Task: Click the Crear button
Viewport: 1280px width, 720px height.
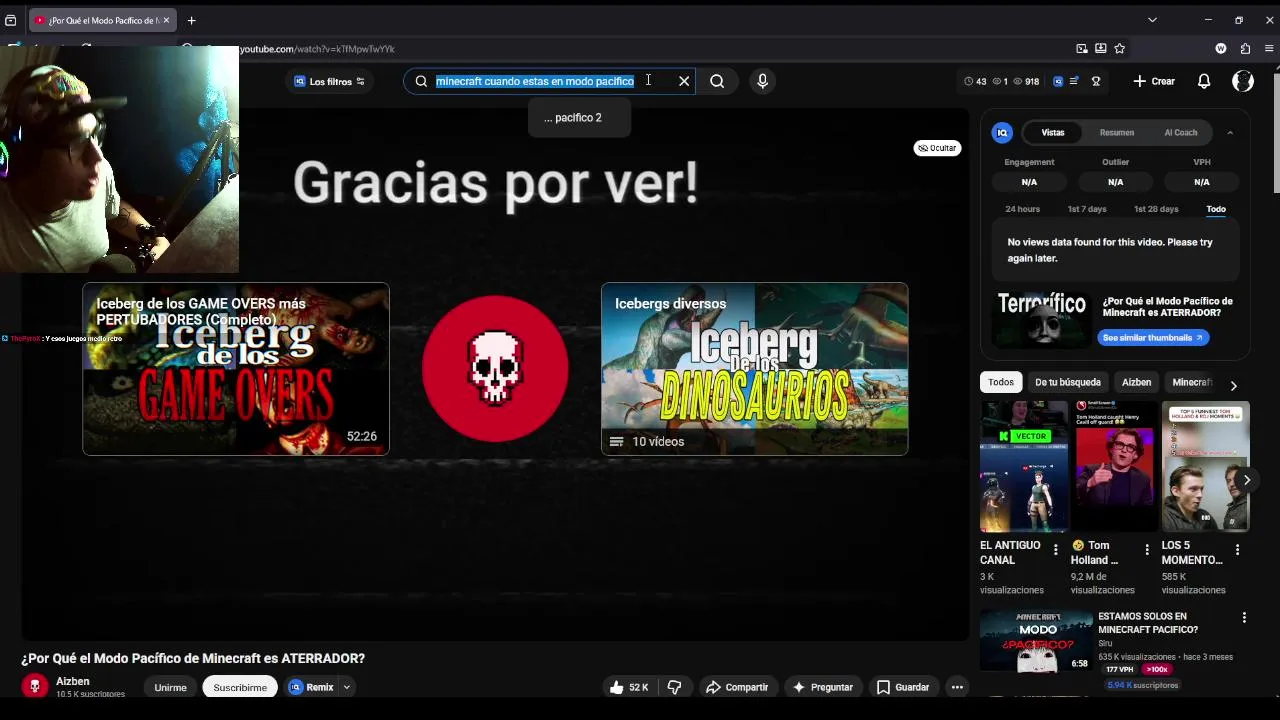Action: [1154, 81]
